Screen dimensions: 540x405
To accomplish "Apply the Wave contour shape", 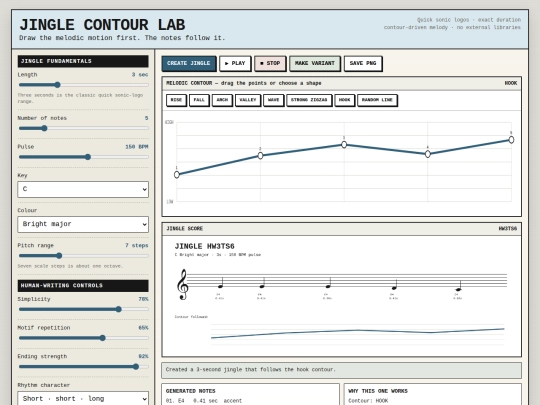I will pyautogui.click(x=273, y=100).
